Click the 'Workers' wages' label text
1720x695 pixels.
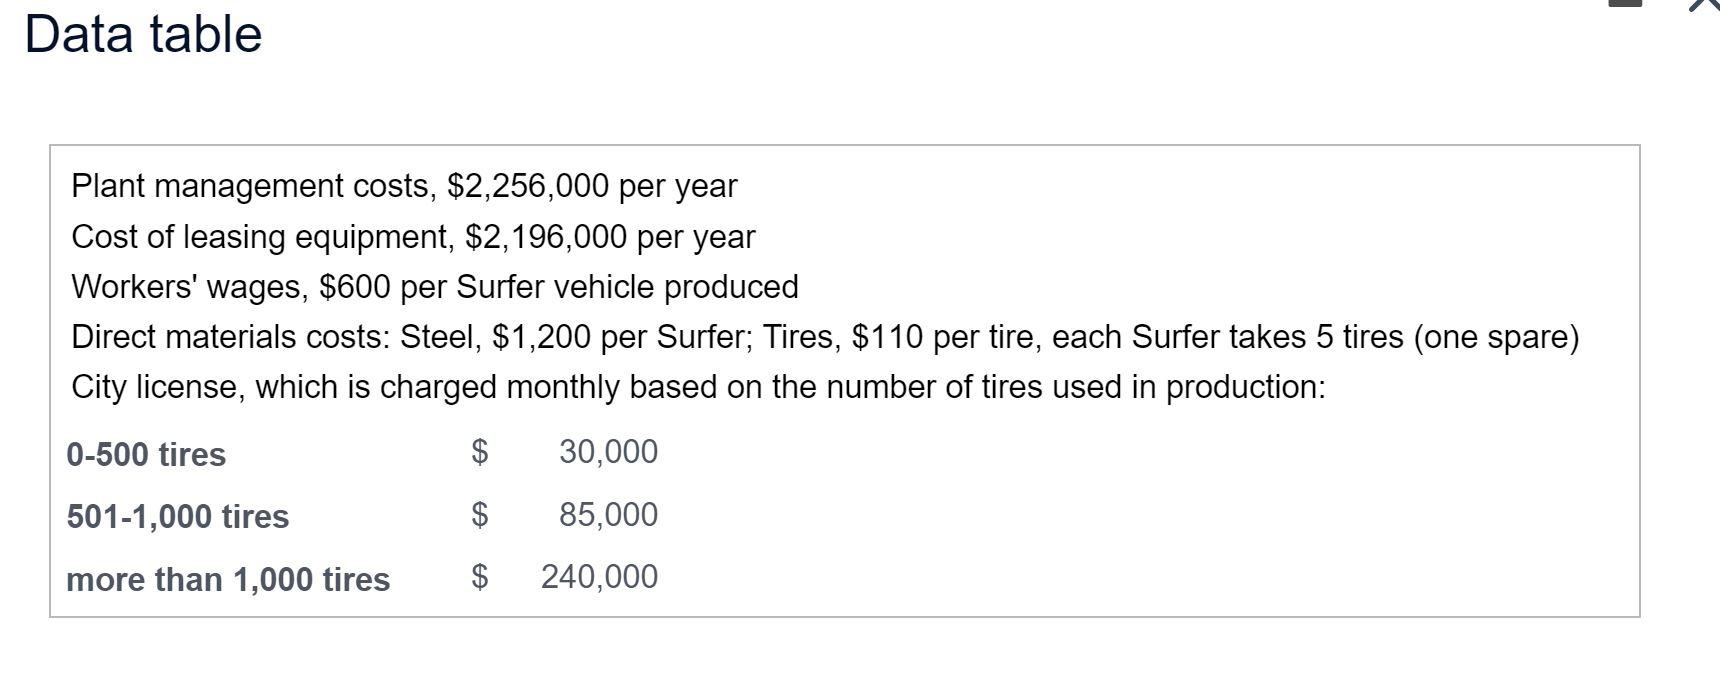[x=189, y=287]
